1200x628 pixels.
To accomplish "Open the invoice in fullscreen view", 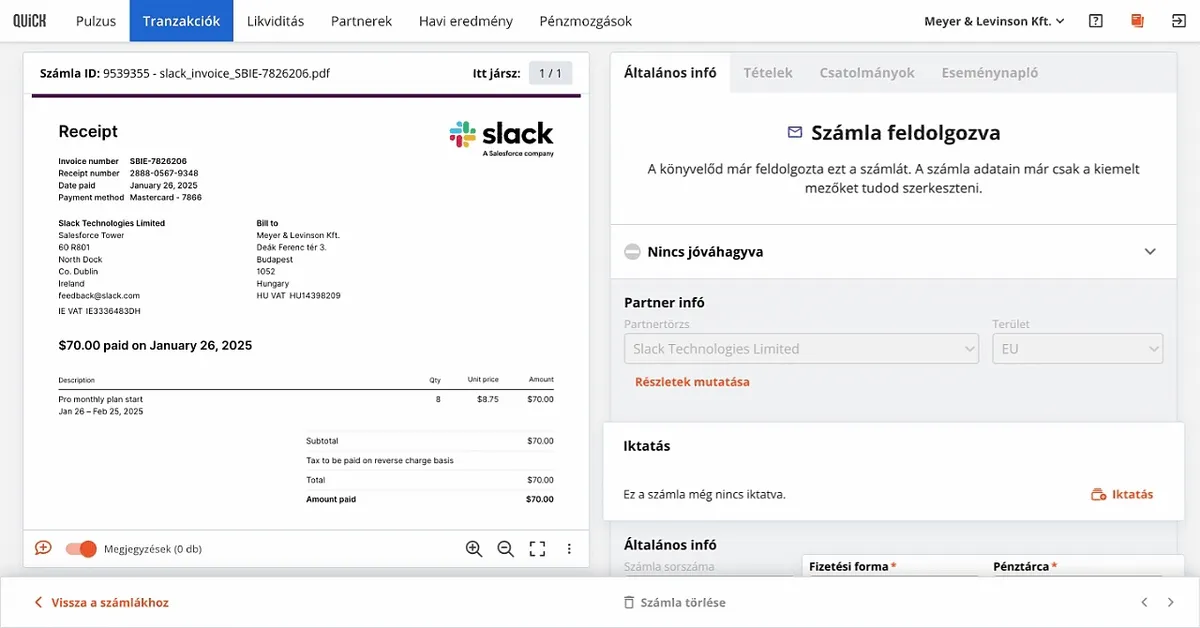I will pos(537,548).
